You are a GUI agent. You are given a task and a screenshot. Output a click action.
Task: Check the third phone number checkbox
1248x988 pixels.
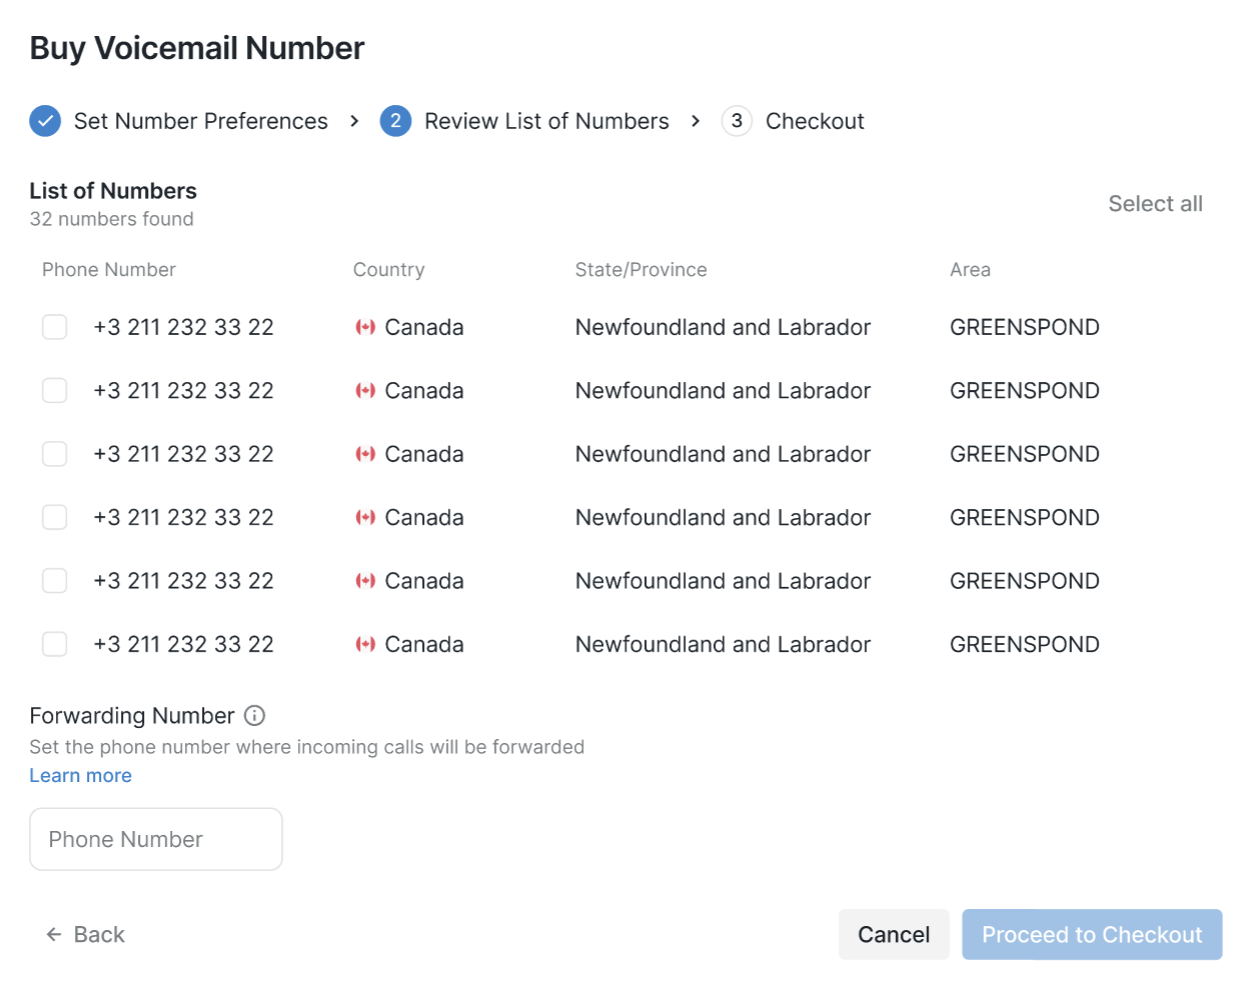55,454
